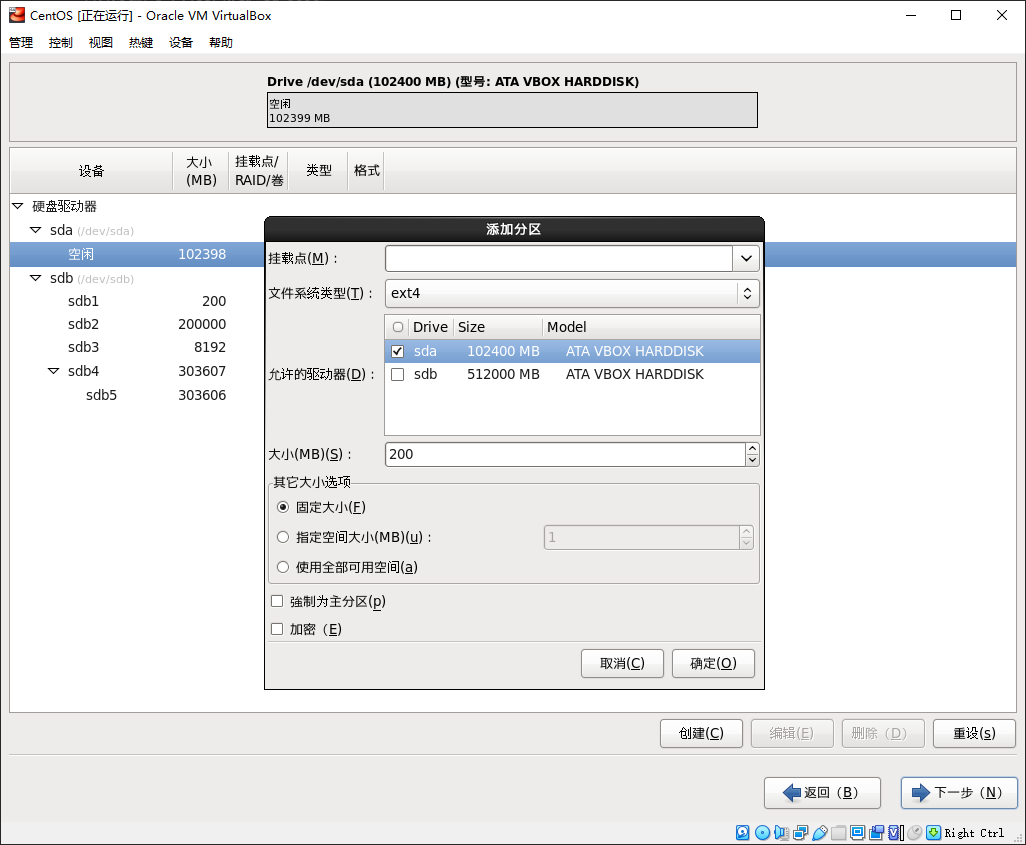
Task: Select the 固定大小 radio option
Action: tap(283, 507)
